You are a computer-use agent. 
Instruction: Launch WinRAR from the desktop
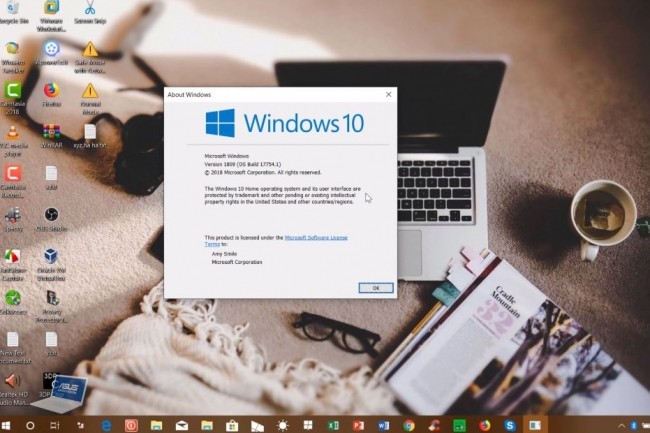51,136
